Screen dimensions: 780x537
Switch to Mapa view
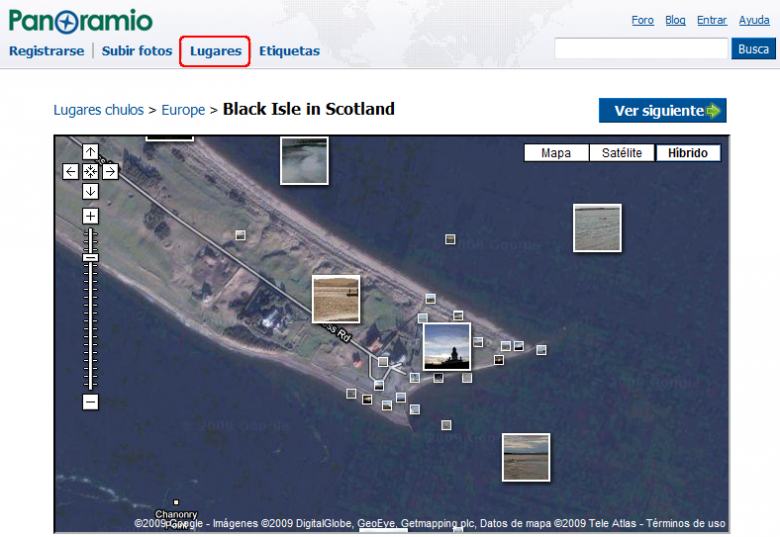pos(556,153)
